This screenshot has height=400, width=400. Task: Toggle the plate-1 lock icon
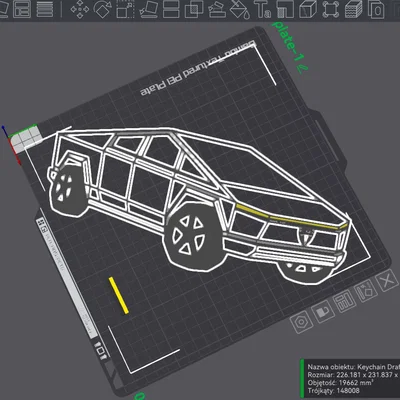(323, 312)
